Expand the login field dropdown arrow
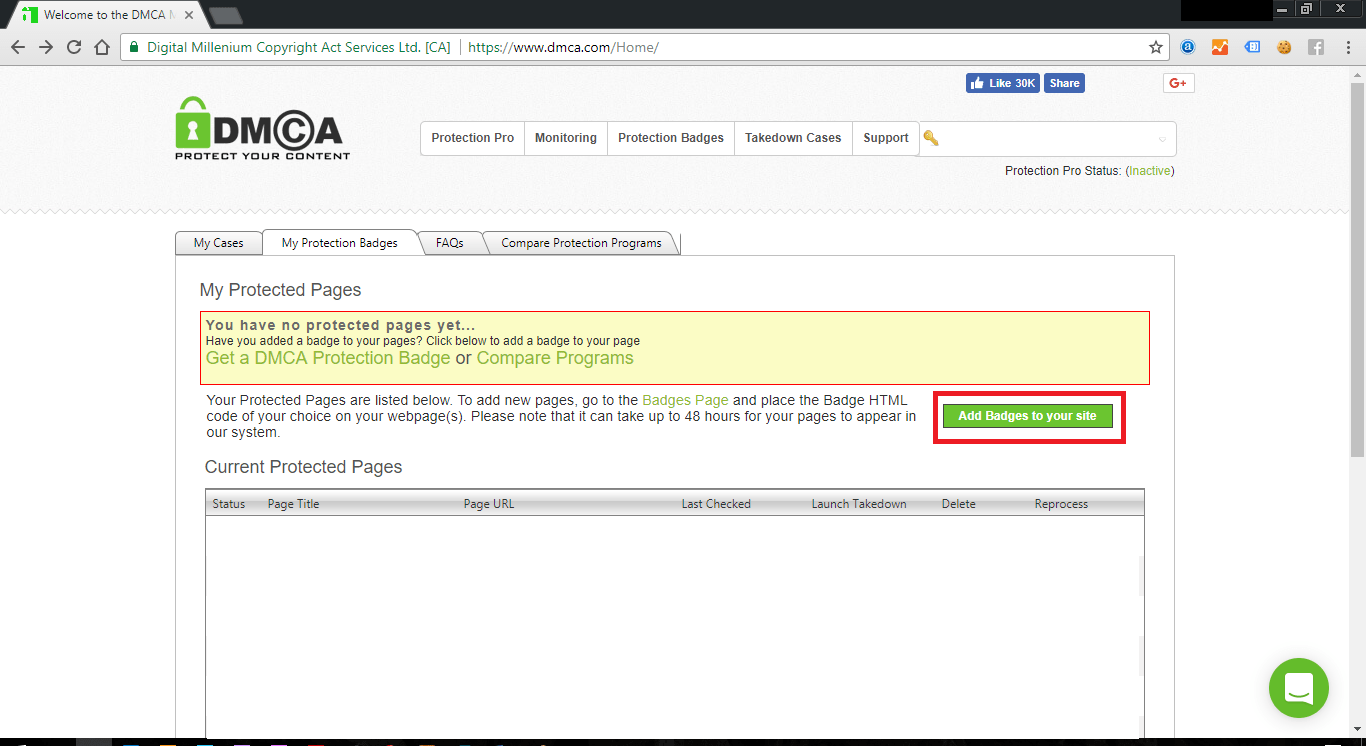Viewport: 1366px width, 746px height. click(1161, 139)
